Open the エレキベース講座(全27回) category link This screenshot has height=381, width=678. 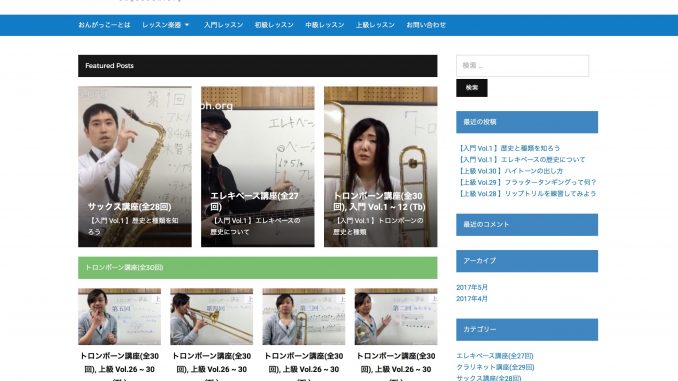click(495, 355)
